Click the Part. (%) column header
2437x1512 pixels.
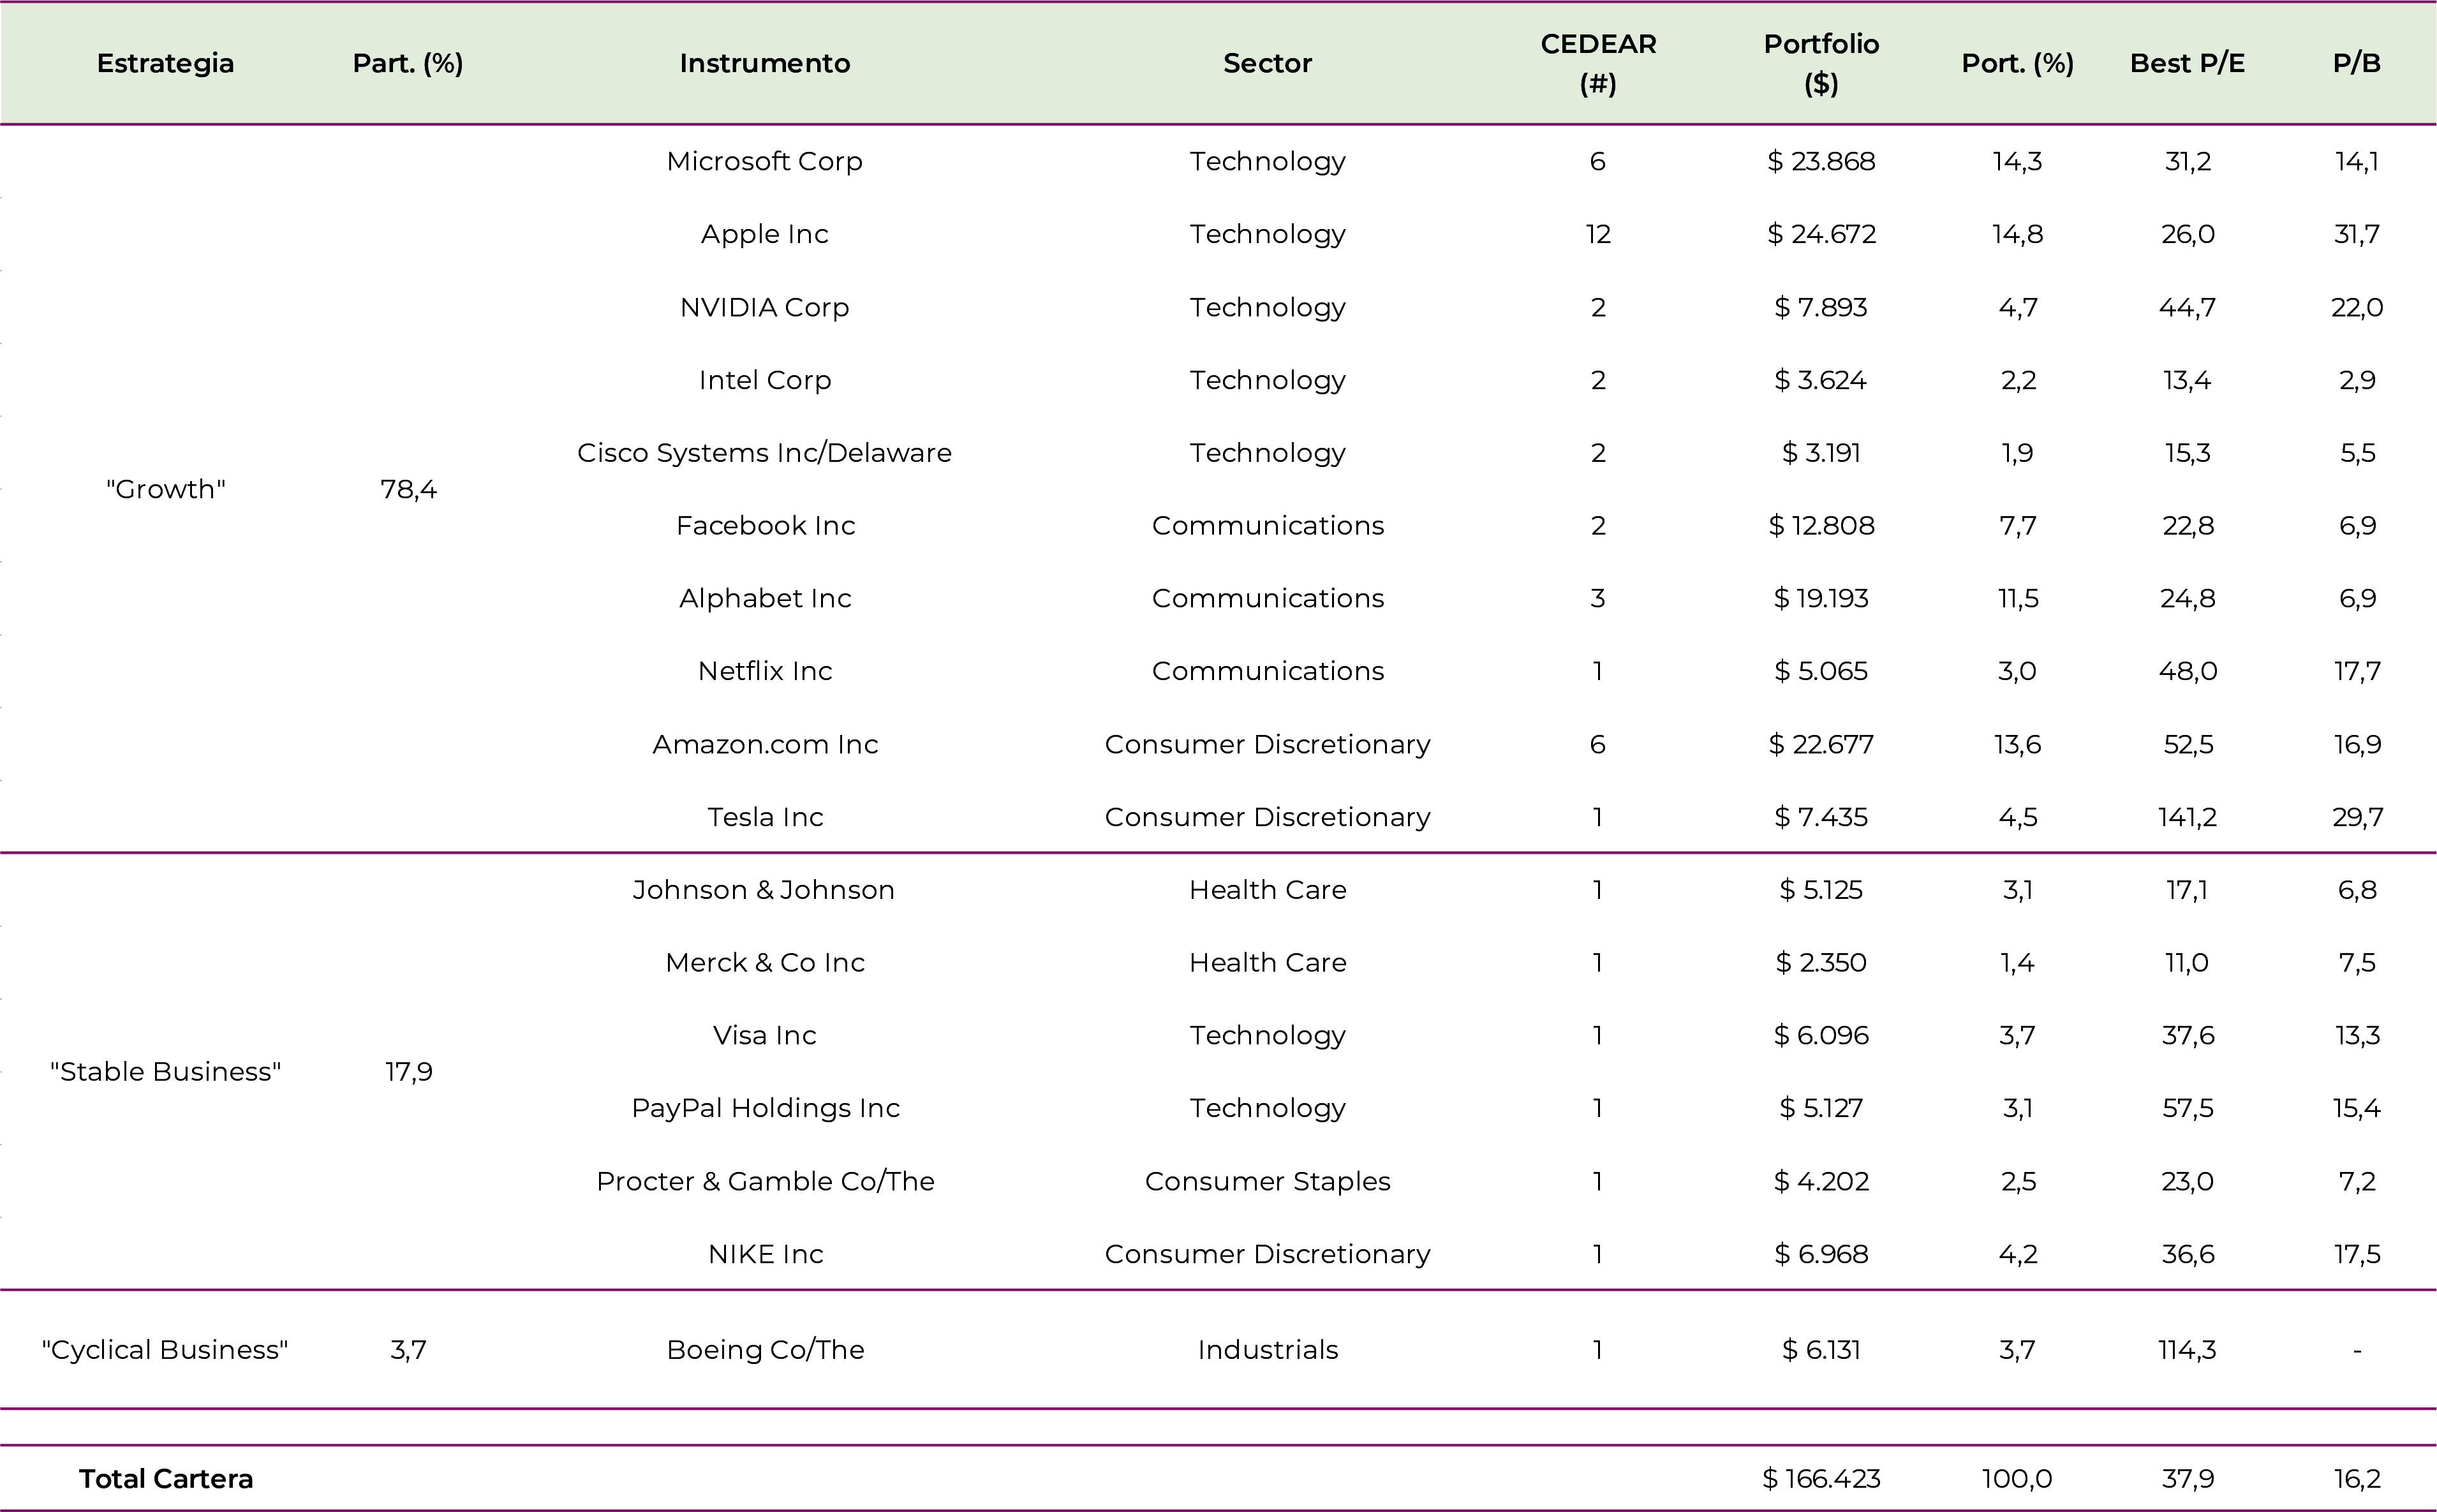[x=408, y=63]
